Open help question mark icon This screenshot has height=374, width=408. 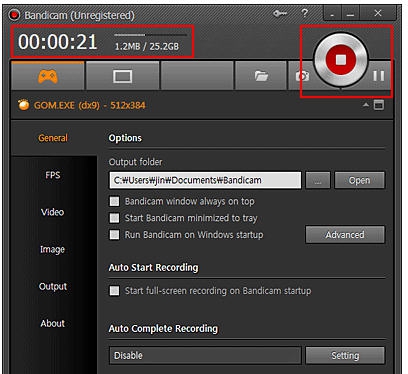click(x=304, y=13)
